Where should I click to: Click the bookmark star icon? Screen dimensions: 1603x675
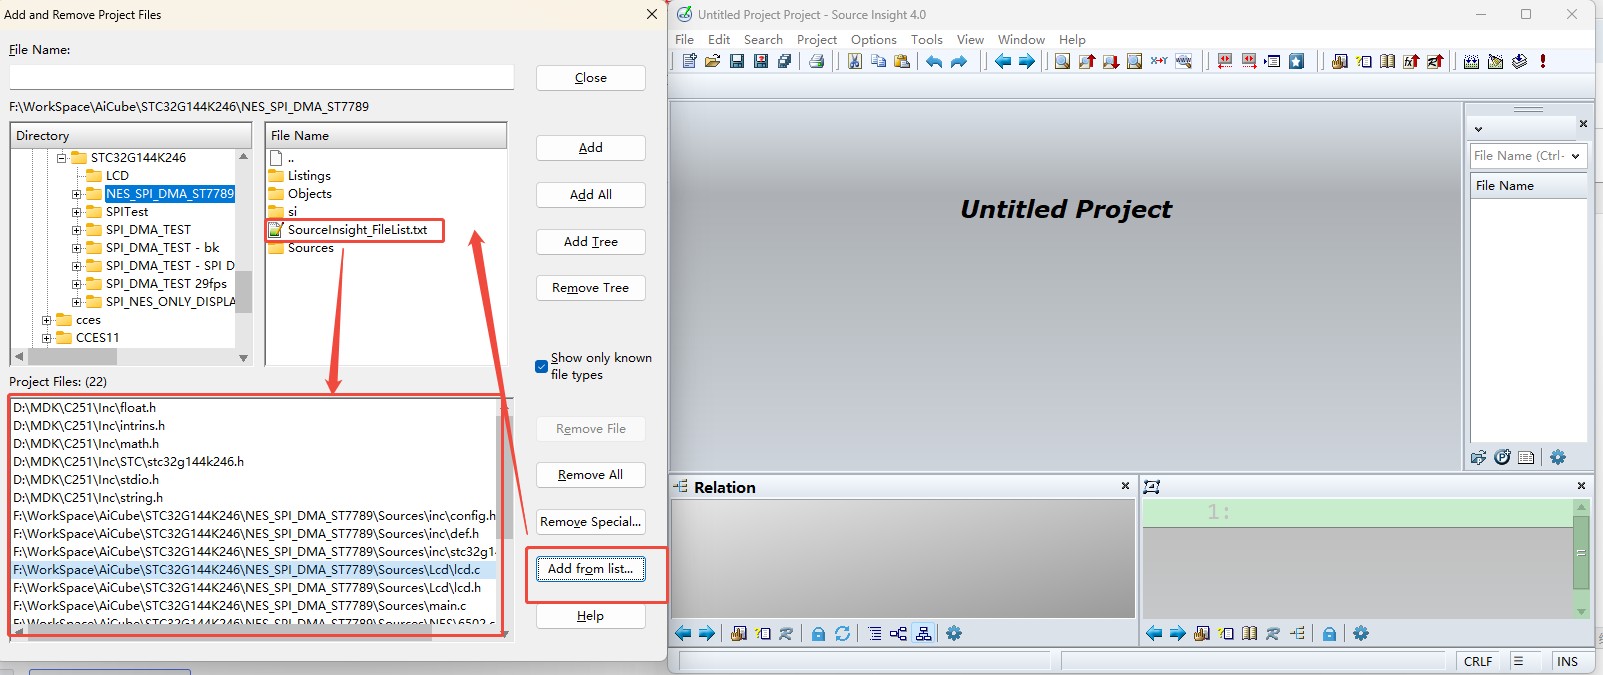pyautogui.click(x=1297, y=61)
